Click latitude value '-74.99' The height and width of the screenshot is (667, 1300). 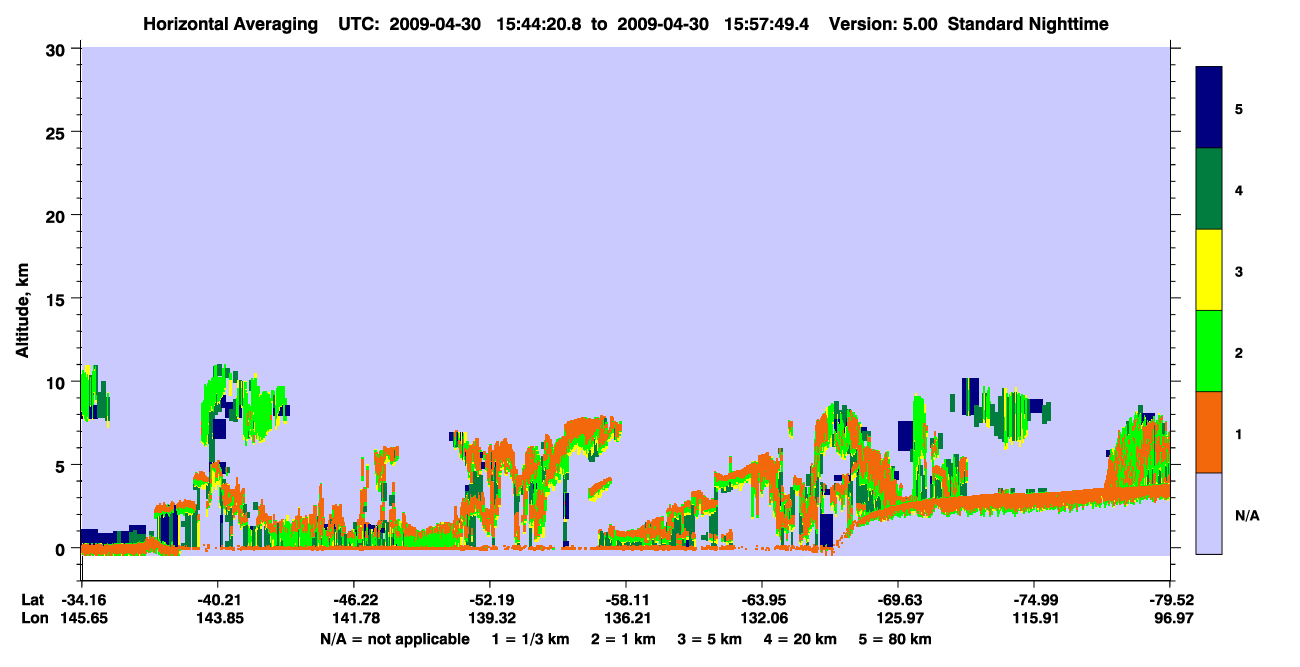pyautogui.click(x=1034, y=600)
